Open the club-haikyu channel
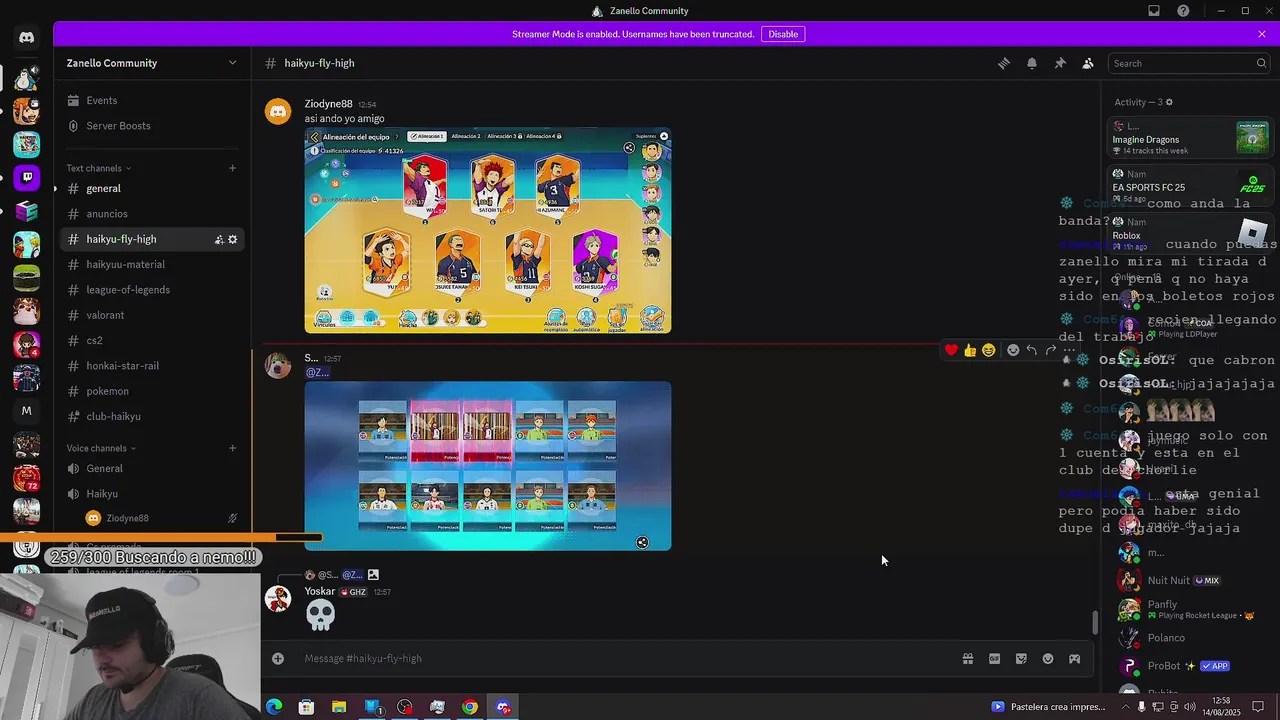The image size is (1280, 720). click(x=152, y=416)
